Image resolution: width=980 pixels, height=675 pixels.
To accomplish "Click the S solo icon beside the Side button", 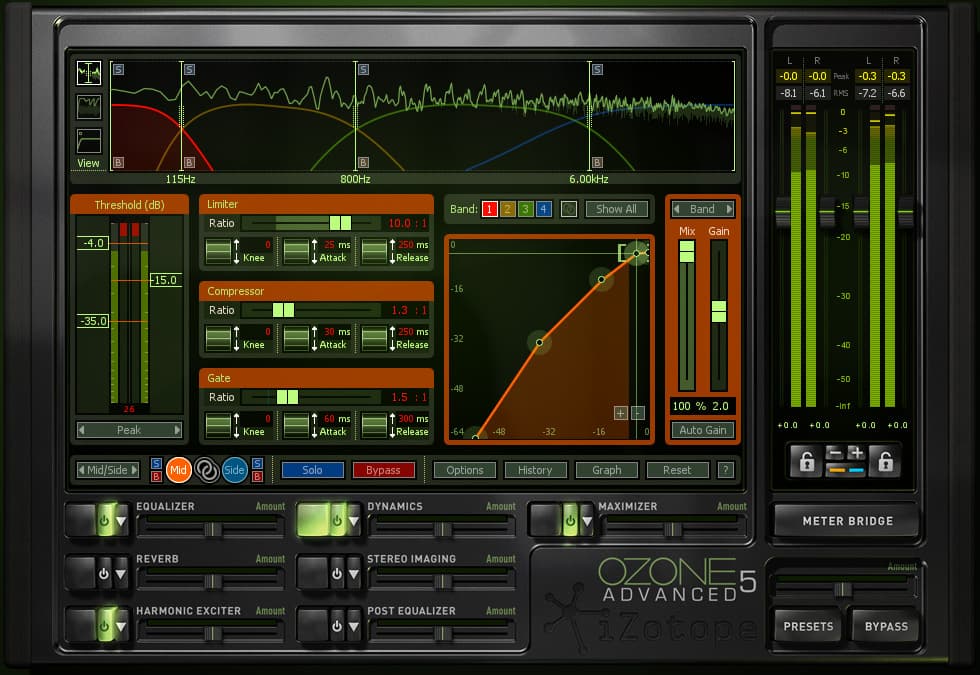I will coord(257,463).
